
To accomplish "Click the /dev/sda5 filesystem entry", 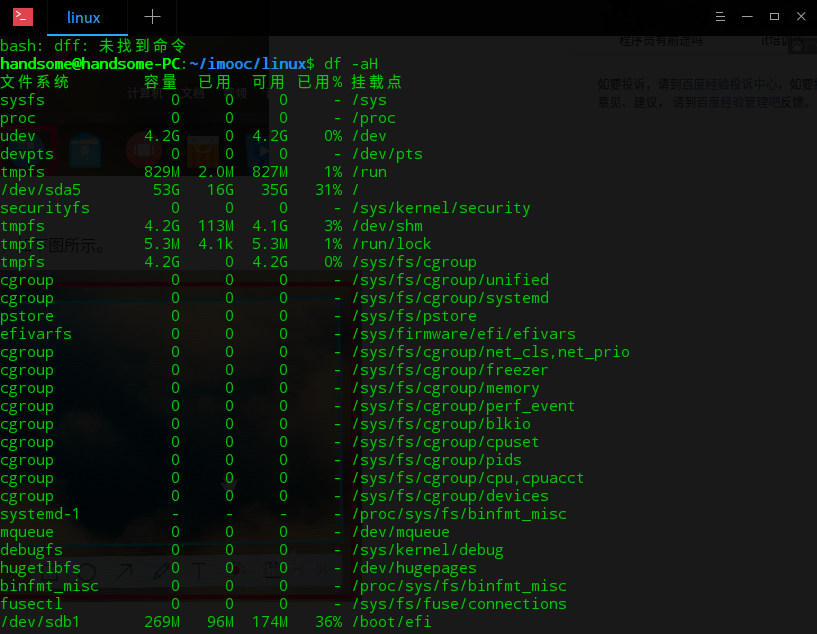I will pyautogui.click(x=41, y=190).
